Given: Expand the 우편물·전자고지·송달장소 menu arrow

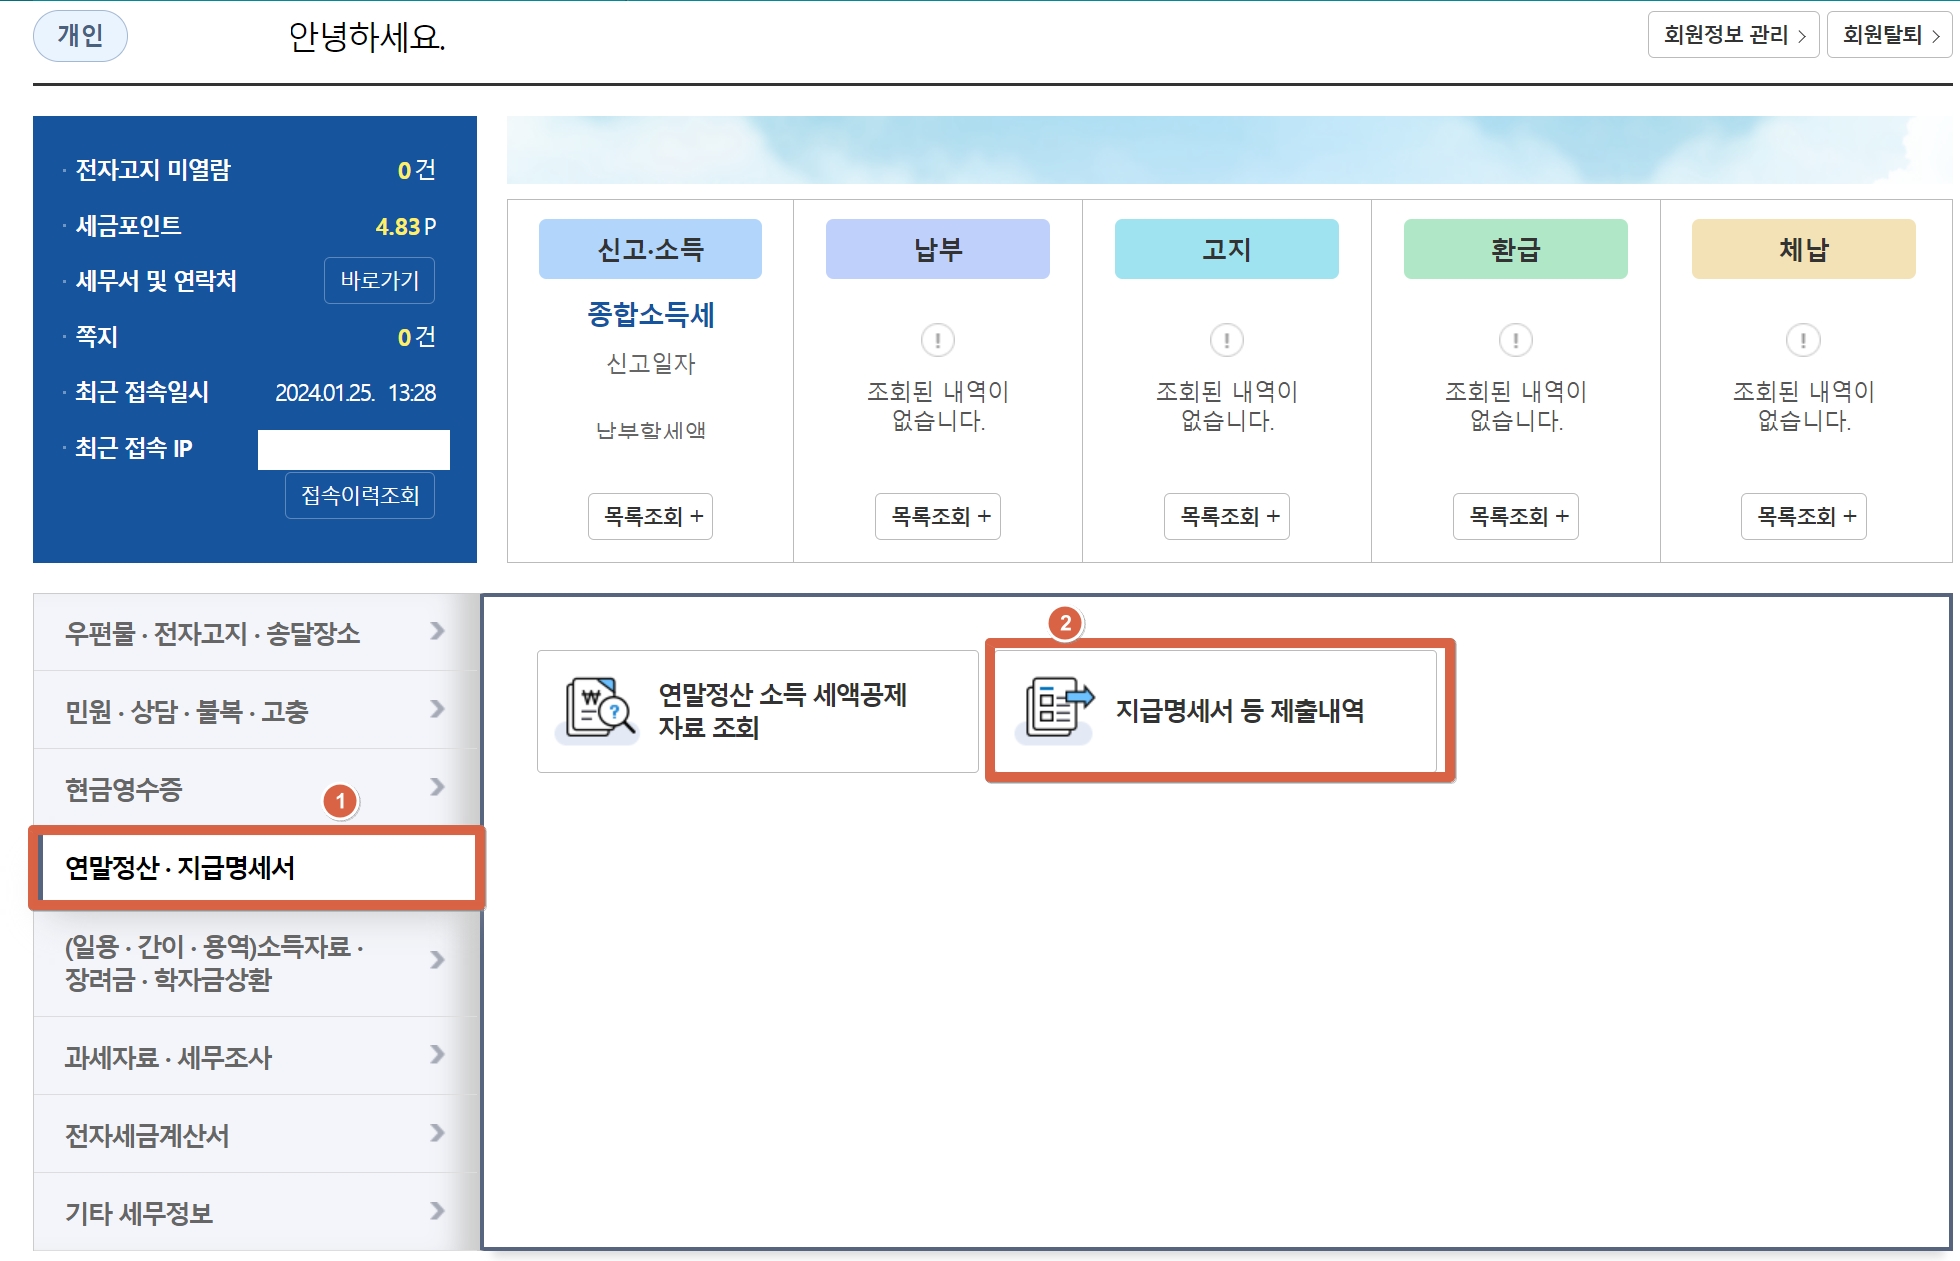Looking at the screenshot, I should (x=437, y=631).
